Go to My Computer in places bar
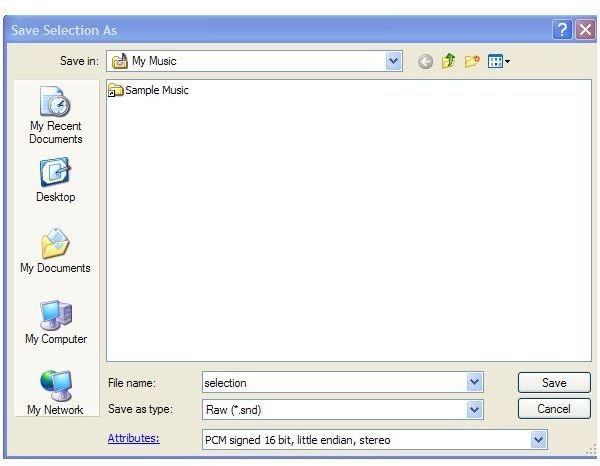Viewport: 600px width, 466px height. [x=56, y=322]
